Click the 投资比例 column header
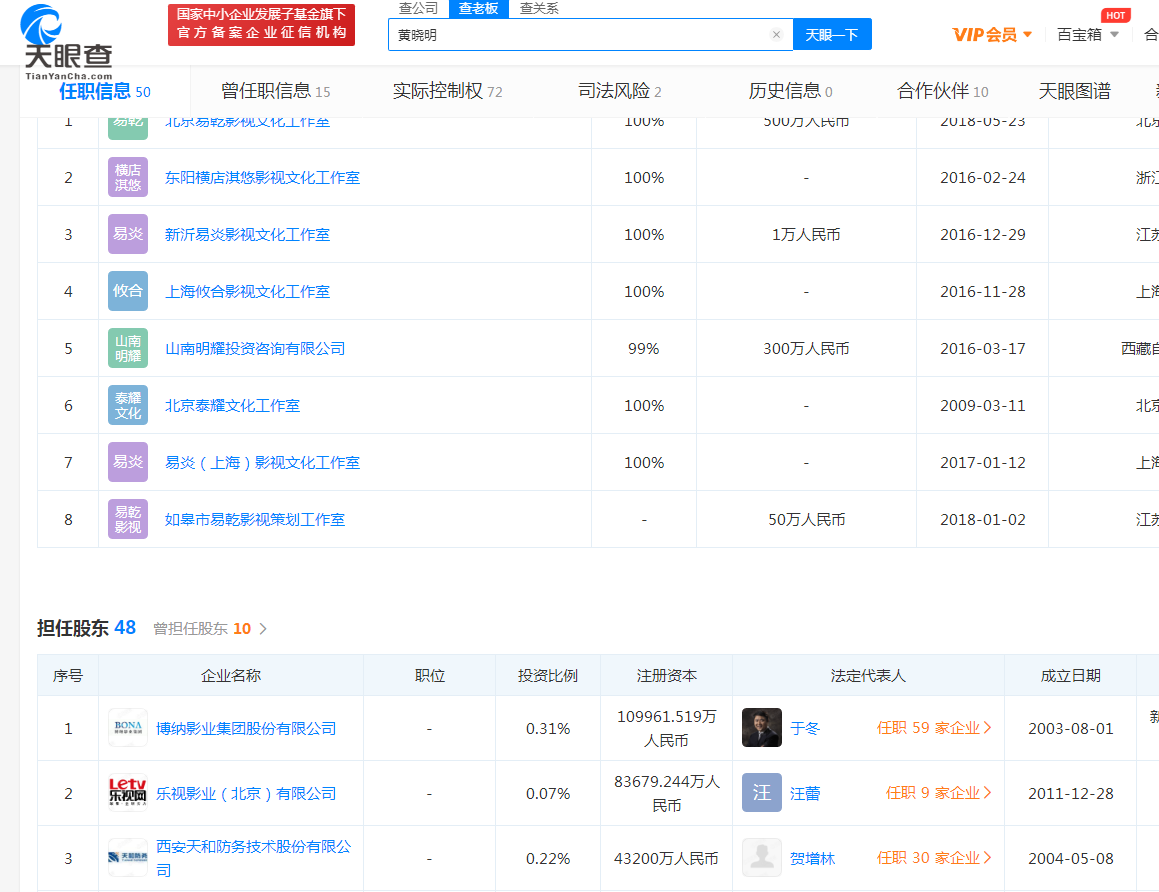 point(548,675)
